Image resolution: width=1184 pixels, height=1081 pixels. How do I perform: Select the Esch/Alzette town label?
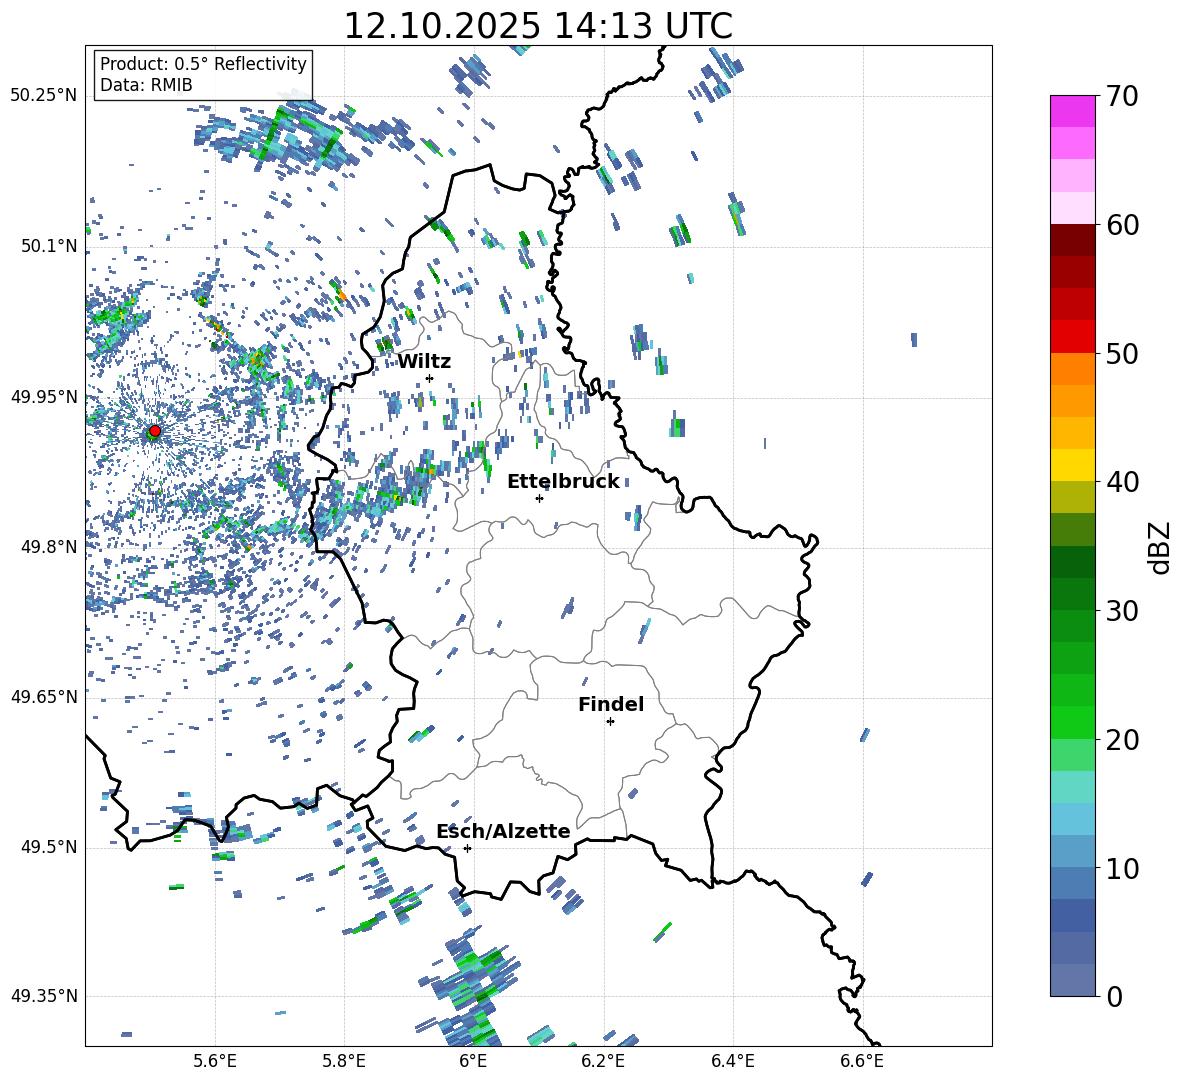coord(503,831)
